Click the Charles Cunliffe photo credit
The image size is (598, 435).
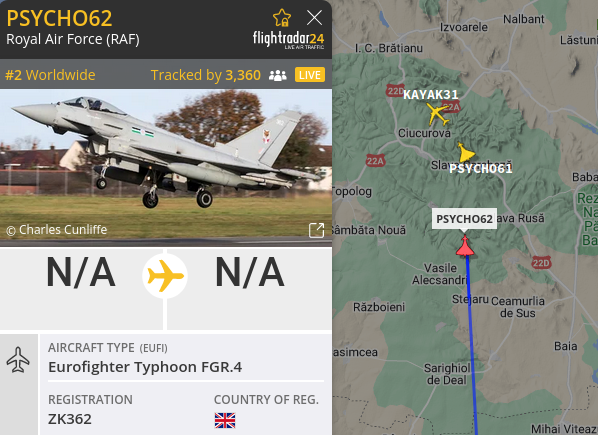click(56, 230)
